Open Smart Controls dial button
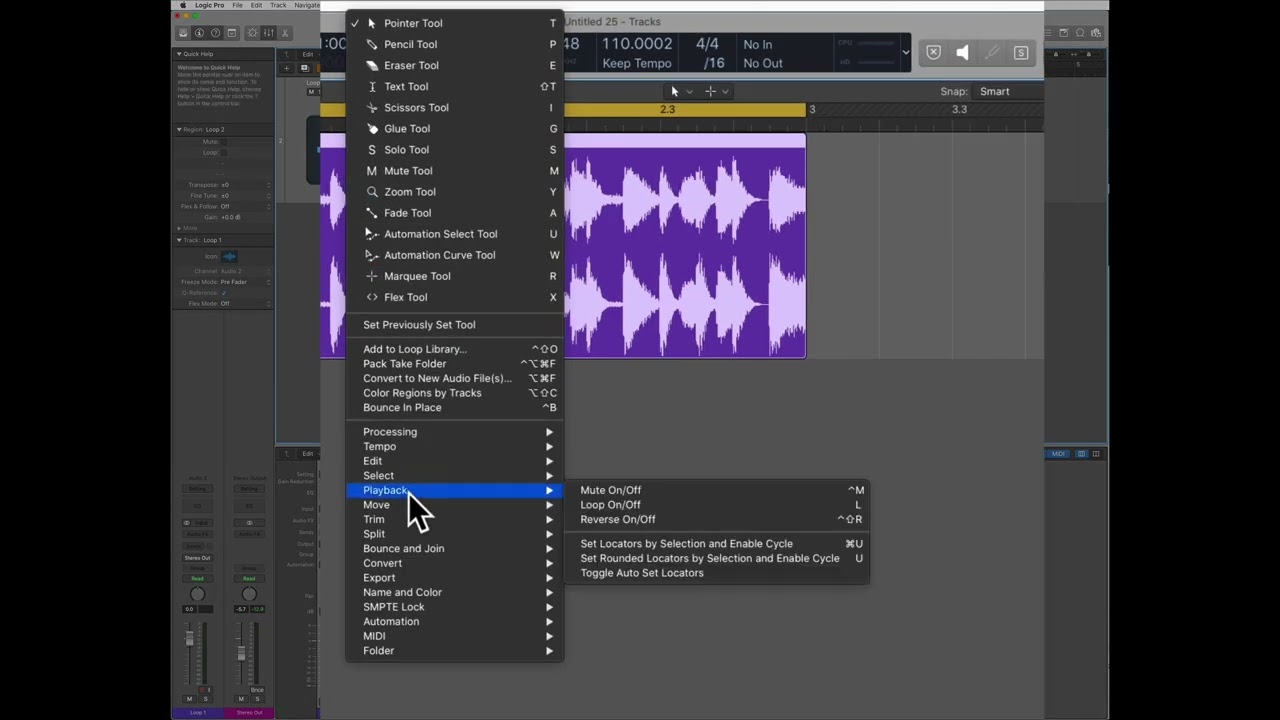 (x=252, y=33)
